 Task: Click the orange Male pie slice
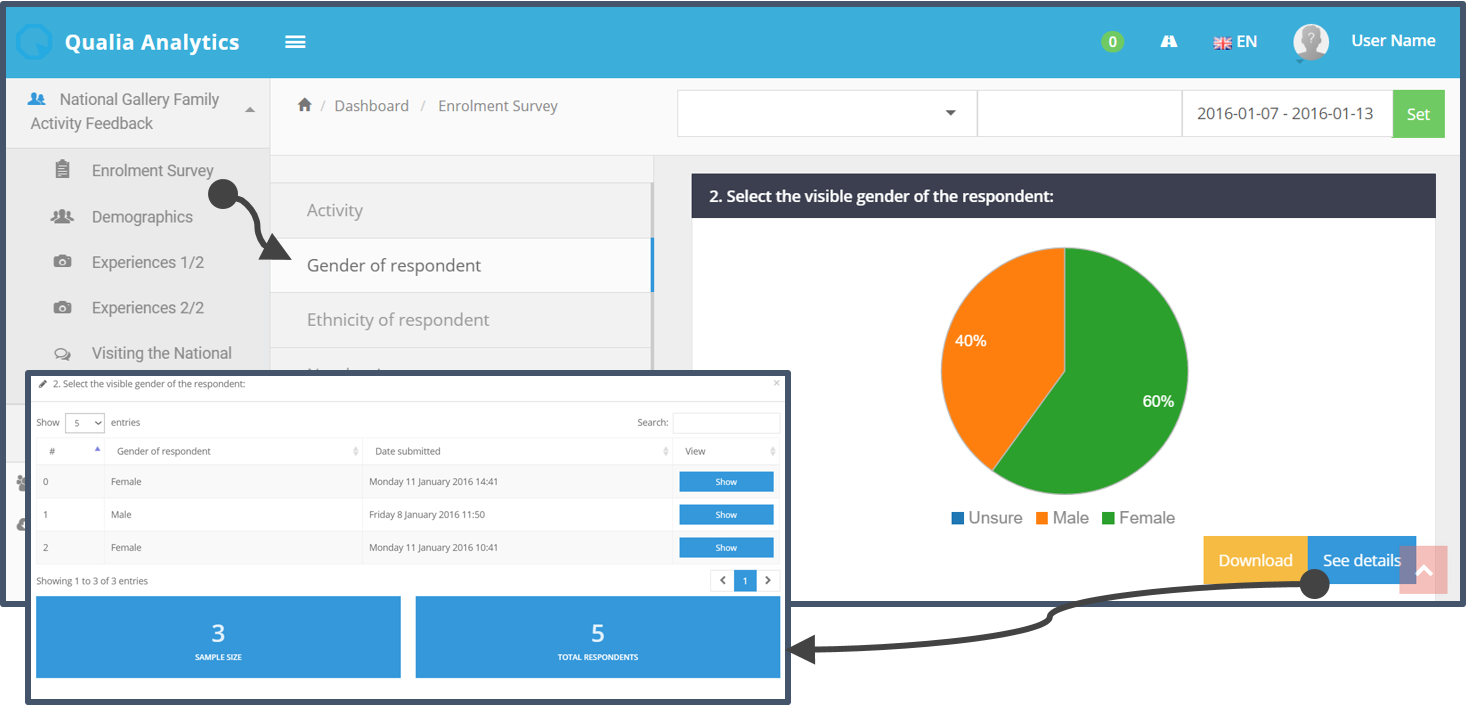pos(1000,350)
